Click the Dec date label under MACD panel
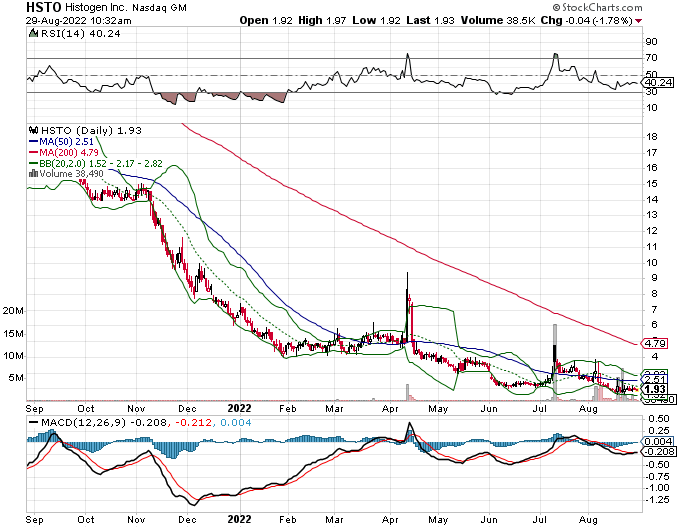 [187, 519]
